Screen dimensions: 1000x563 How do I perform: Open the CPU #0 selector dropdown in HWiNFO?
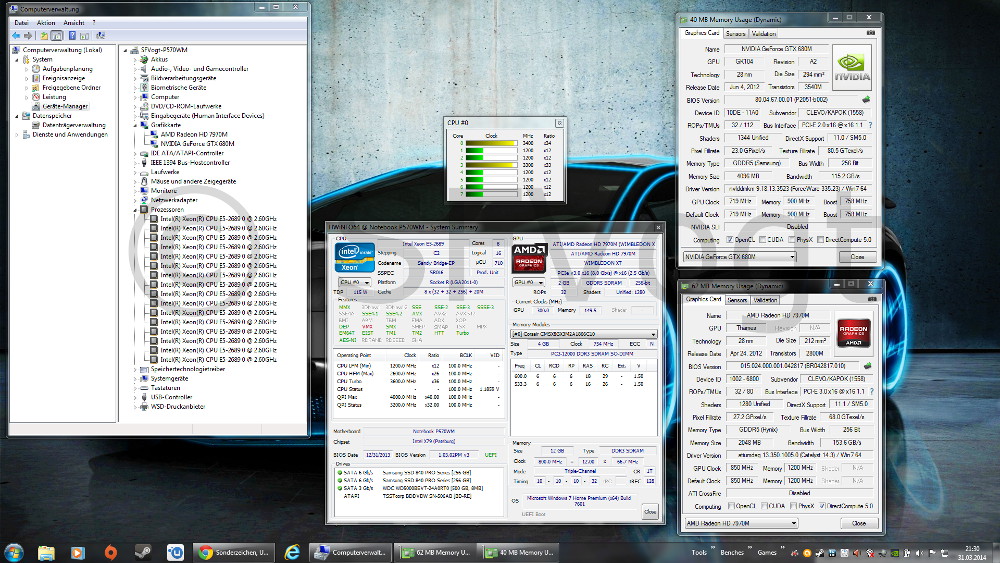point(354,282)
